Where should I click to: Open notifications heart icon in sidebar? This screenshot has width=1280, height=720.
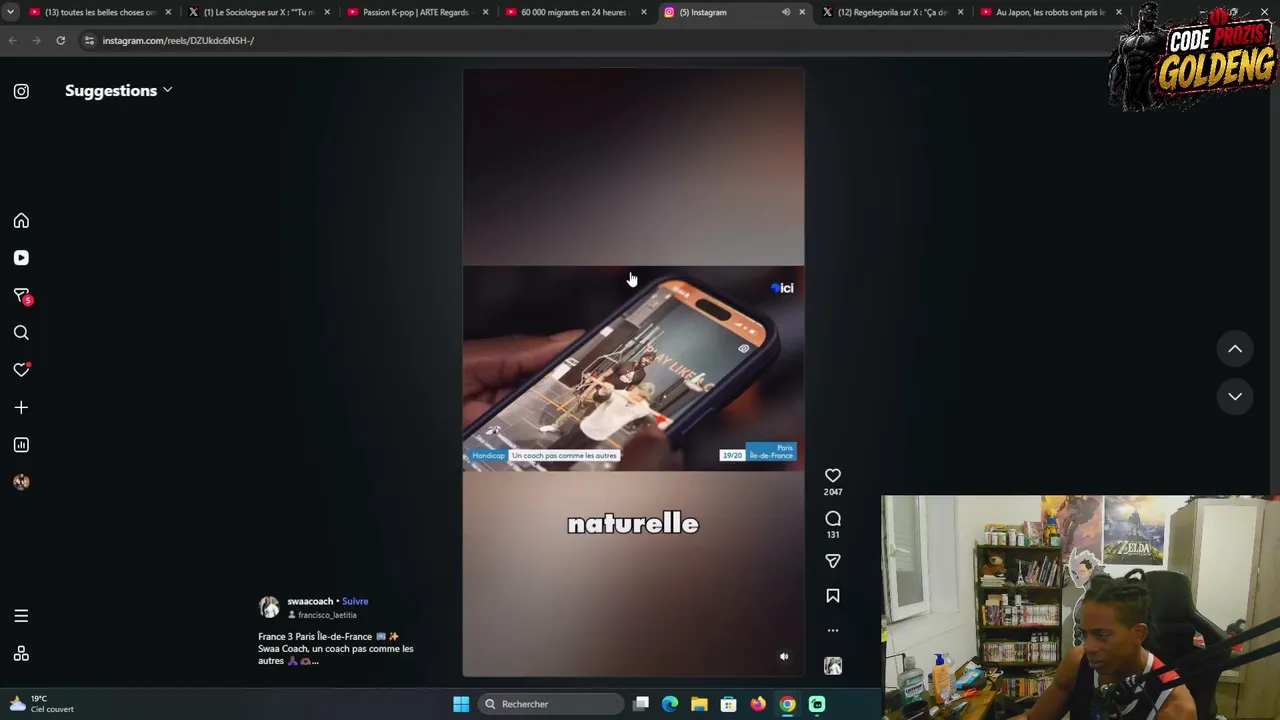tap(21, 370)
